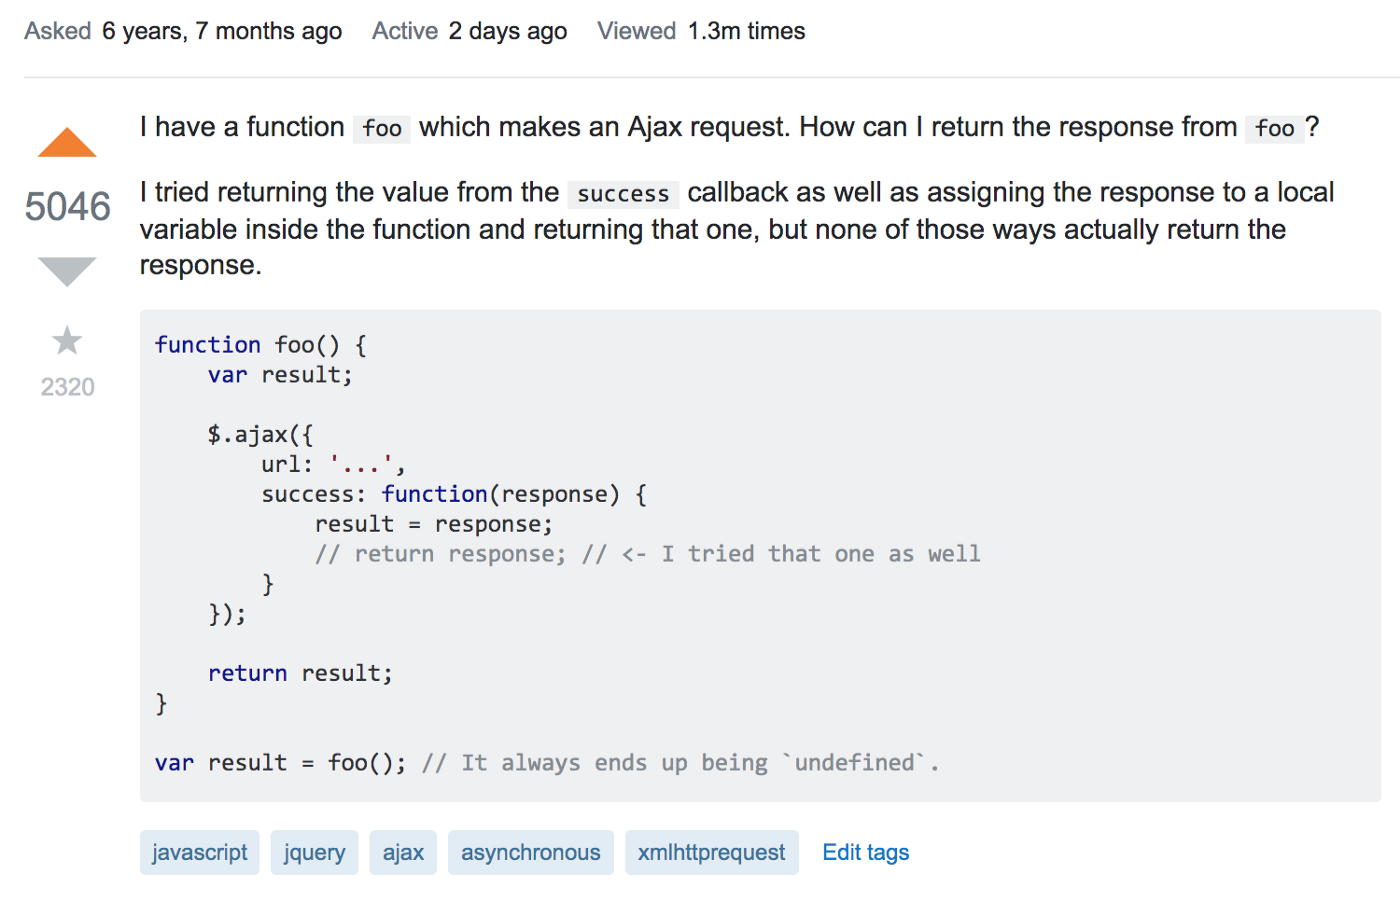Downvote the question using the gray arrow

(66, 271)
